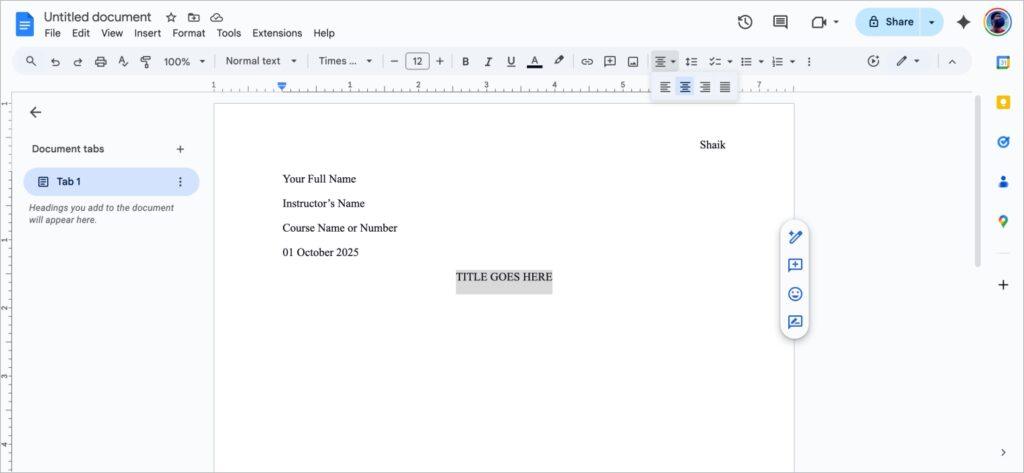Click the print icon in toolbar
The image size is (1024, 473).
click(100, 61)
